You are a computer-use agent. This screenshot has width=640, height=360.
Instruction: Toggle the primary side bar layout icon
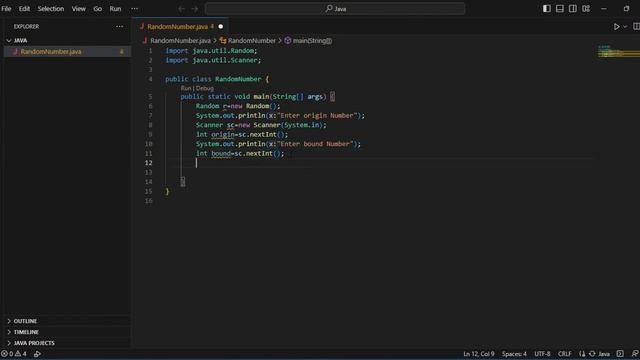click(547, 9)
